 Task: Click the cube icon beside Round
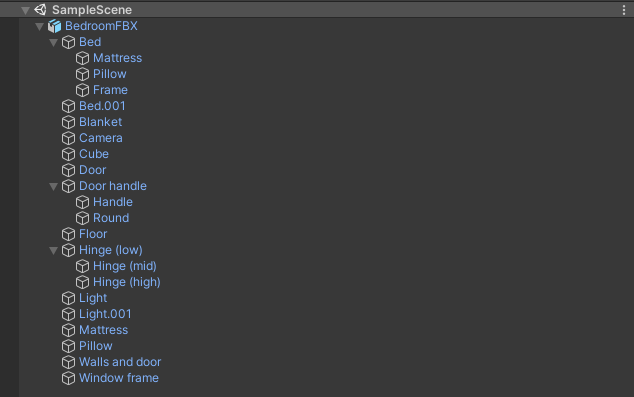tap(82, 218)
